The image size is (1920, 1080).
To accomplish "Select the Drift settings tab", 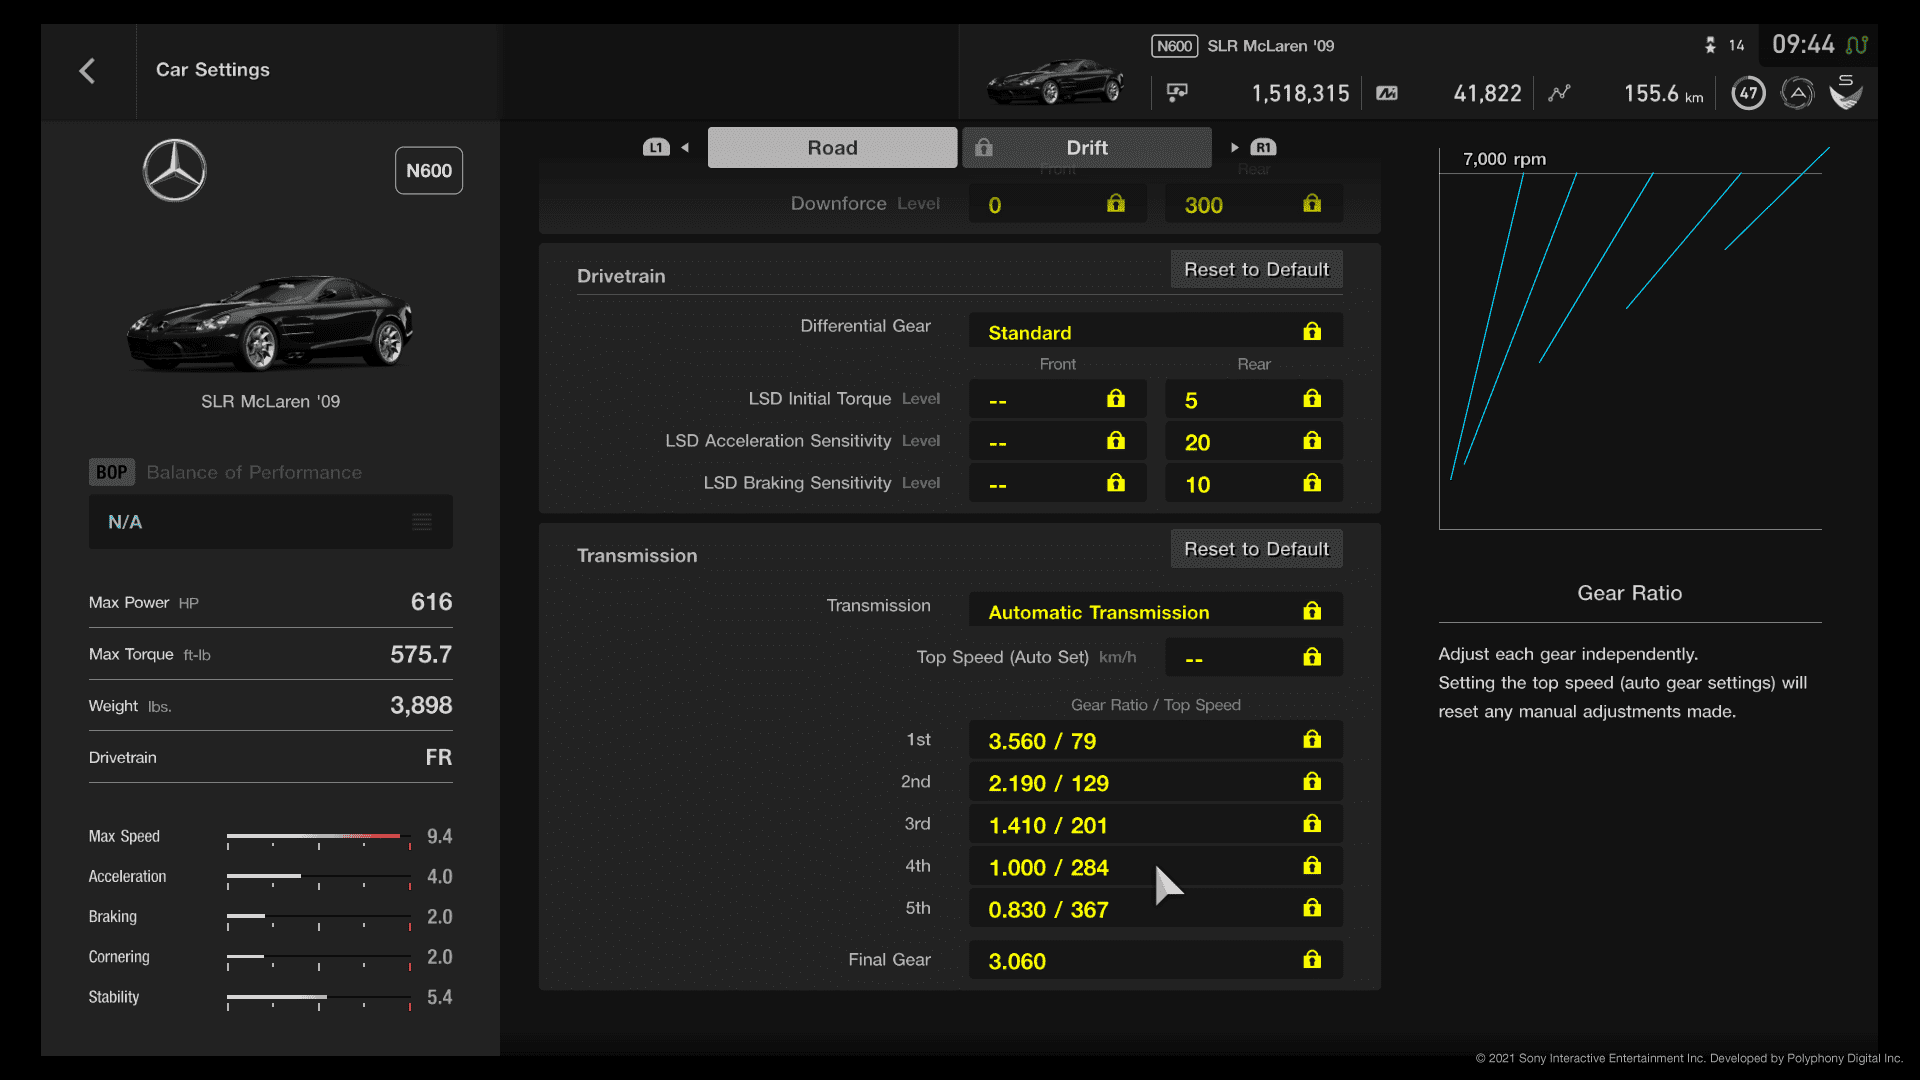I will 1087,148.
